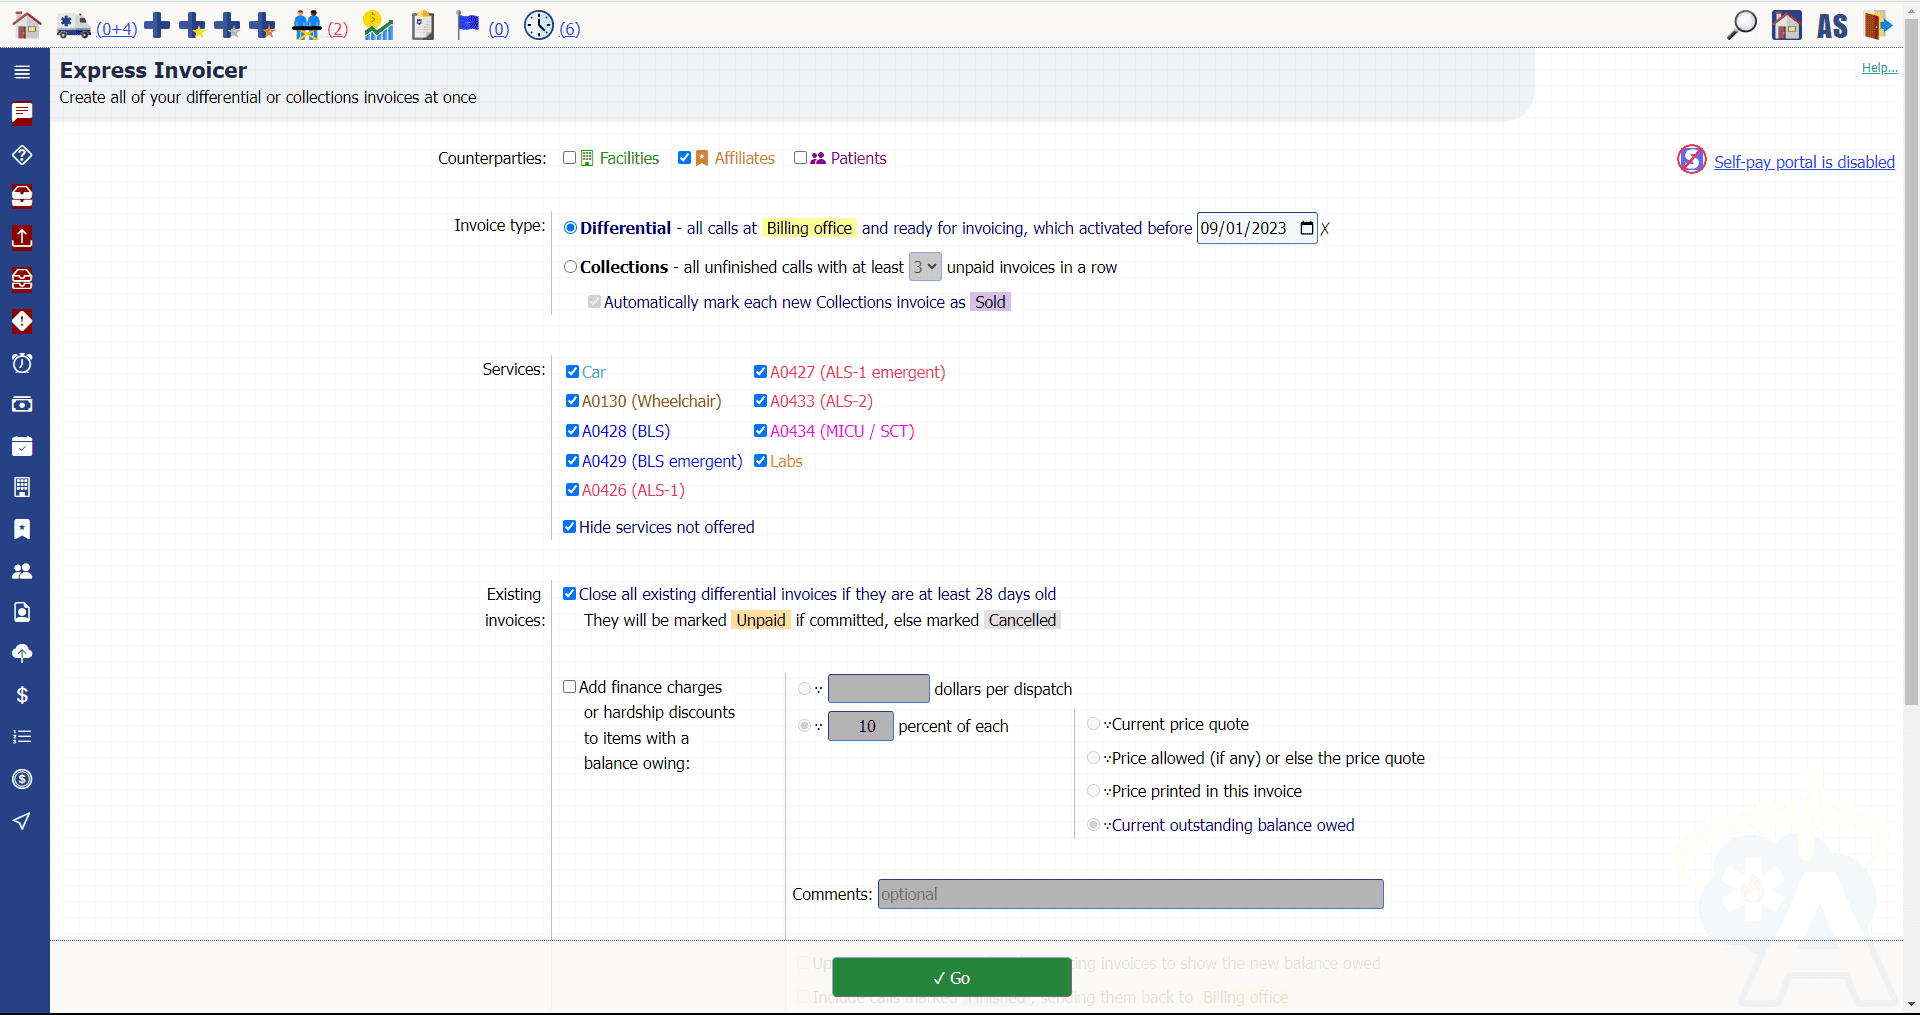Select the revenue chart icon in the toolbar
This screenshot has height=1015, width=1920.
[377, 26]
